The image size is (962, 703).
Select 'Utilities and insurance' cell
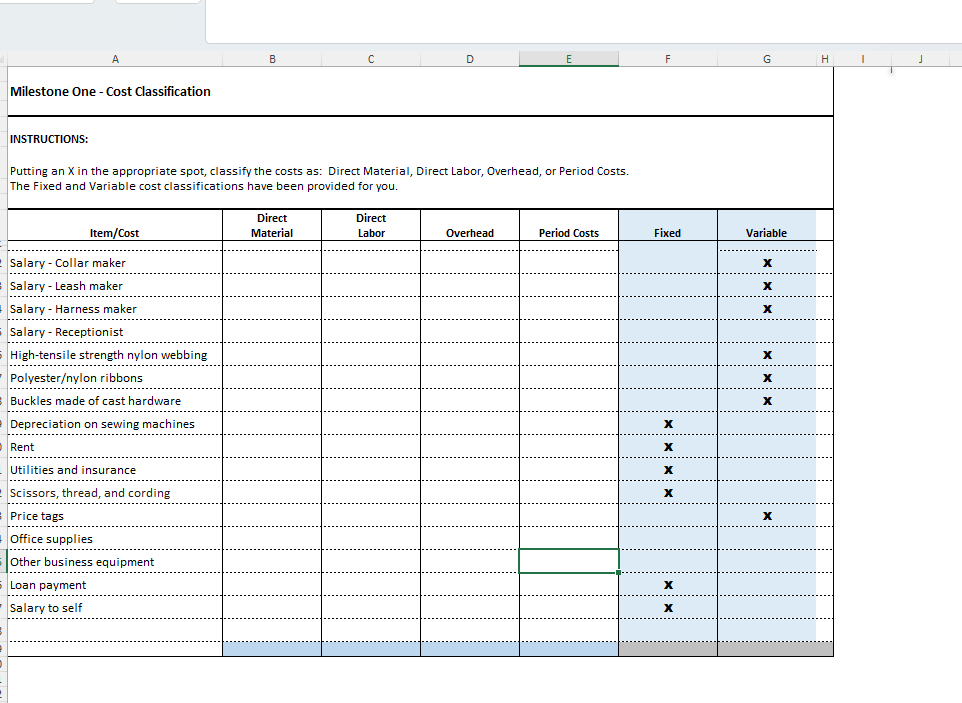(115, 470)
